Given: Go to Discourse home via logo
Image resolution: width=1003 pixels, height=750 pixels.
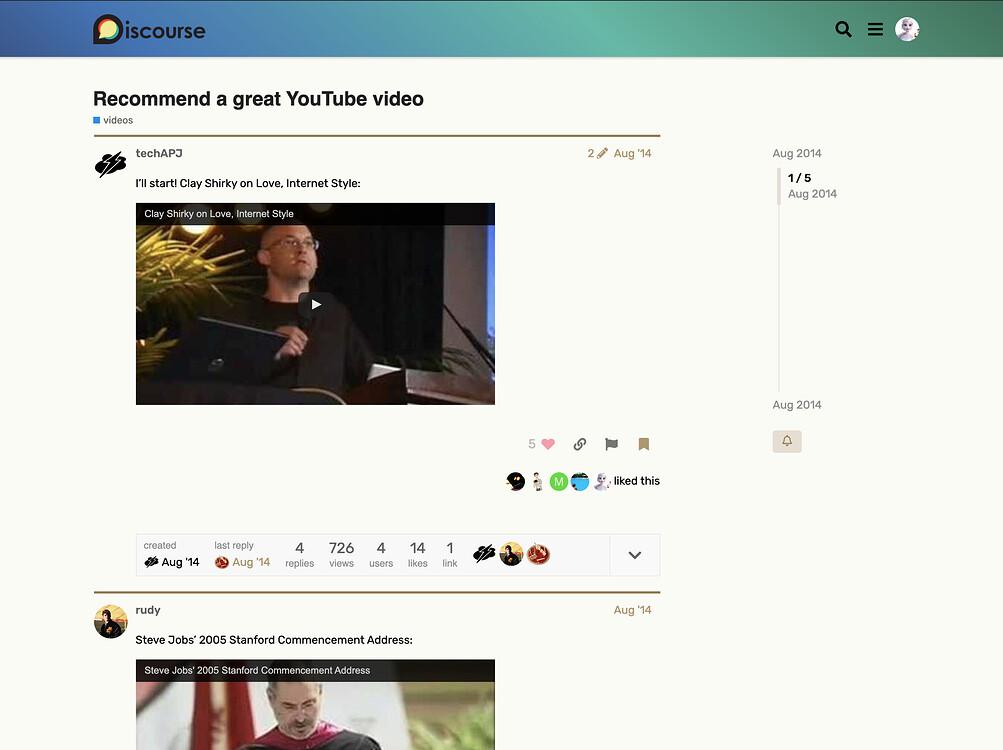Looking at the screenshot, I should coord(149,30).
